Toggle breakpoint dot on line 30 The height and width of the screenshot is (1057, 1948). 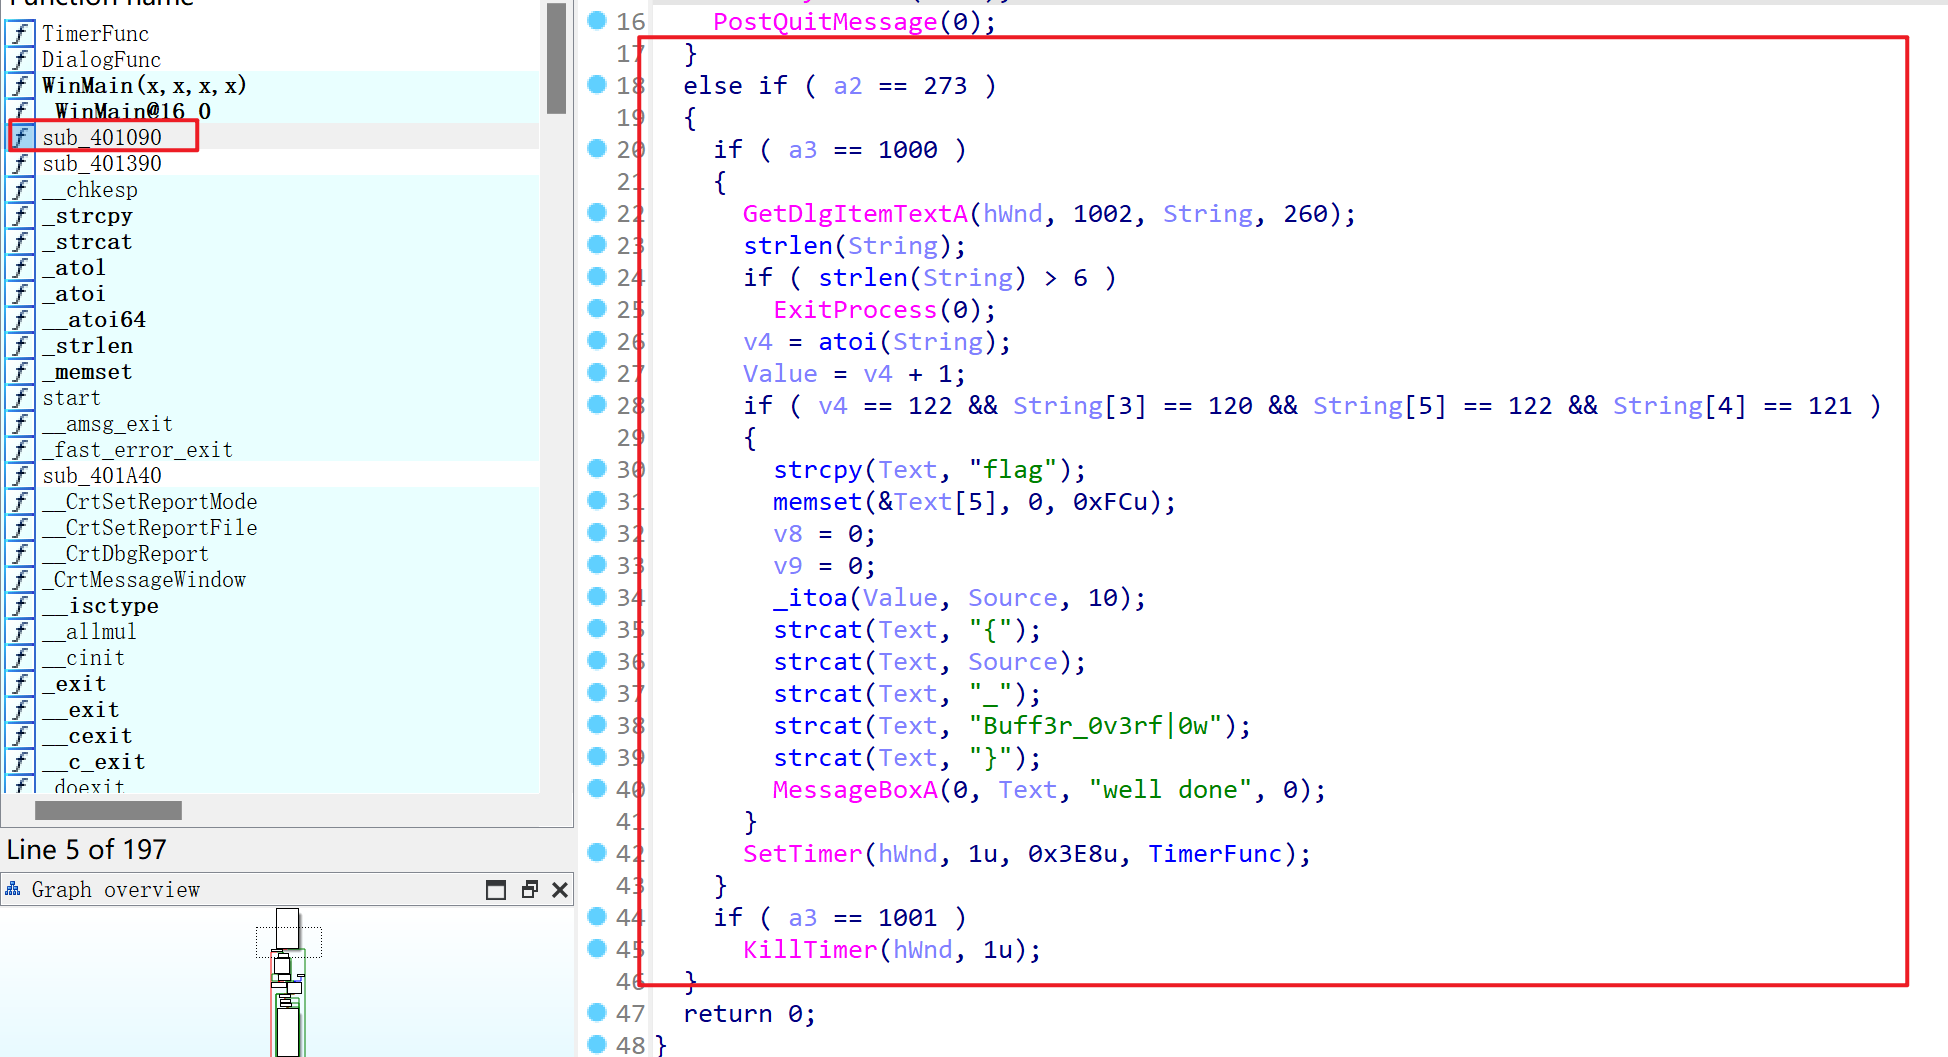(x=597, y=468)
